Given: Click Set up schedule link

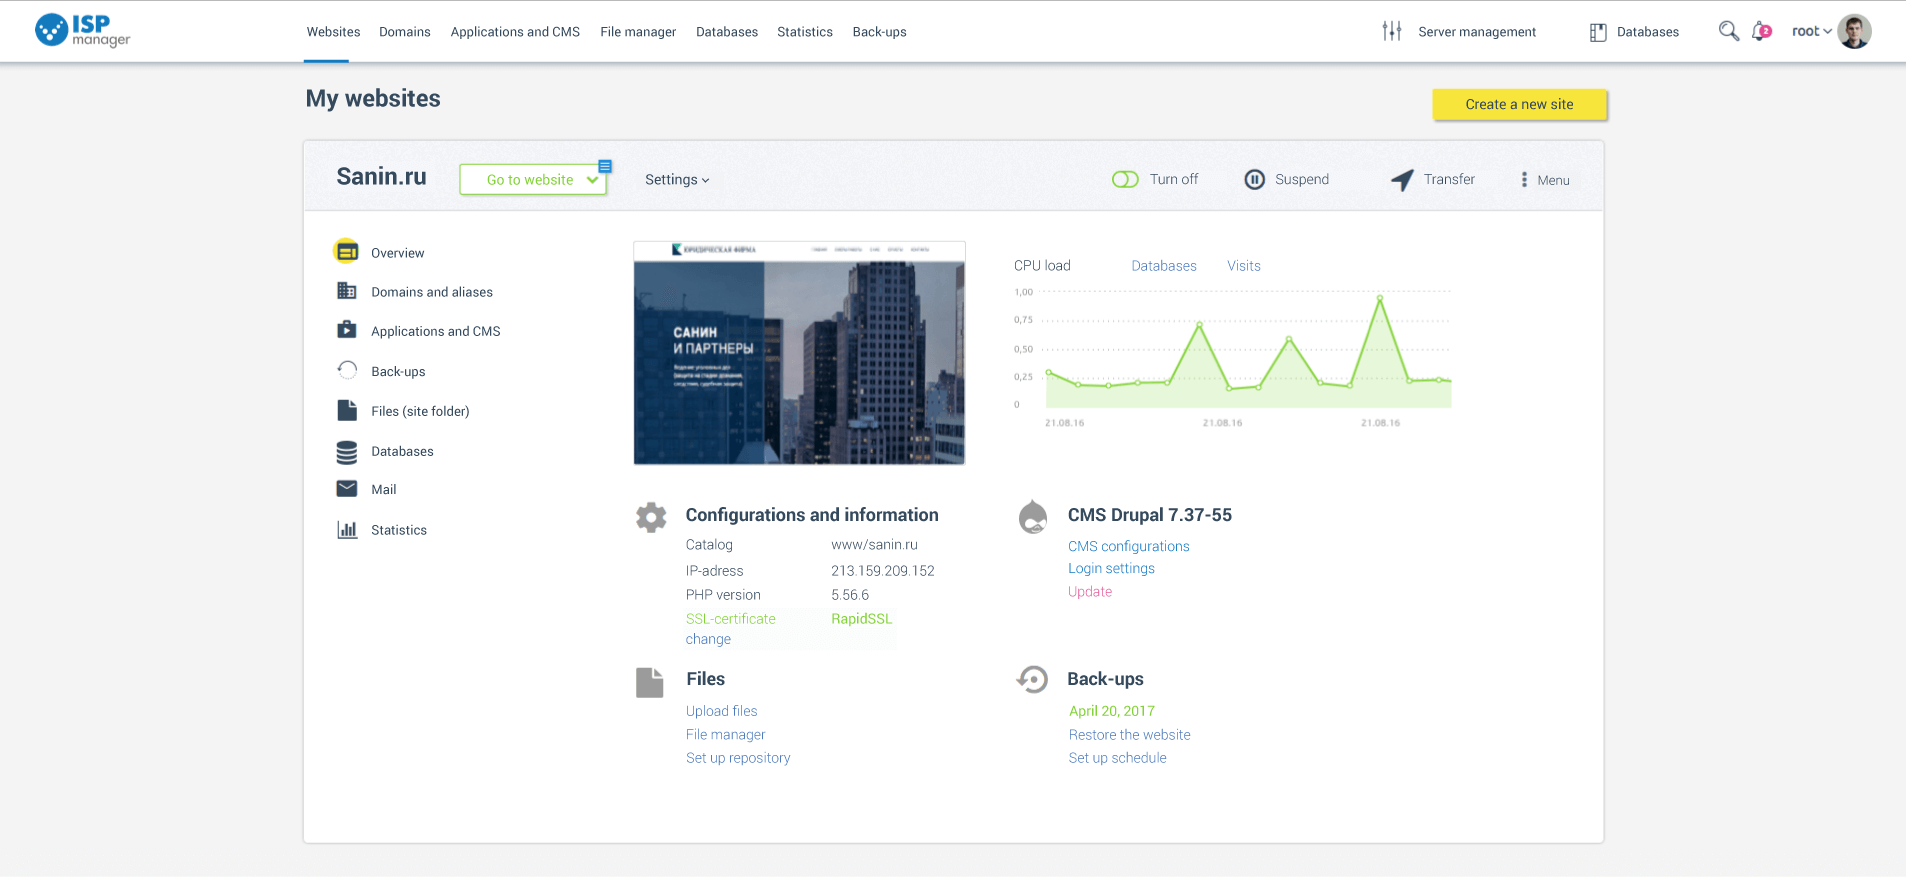Looking at the screenshot, I should click(1117, 758).
